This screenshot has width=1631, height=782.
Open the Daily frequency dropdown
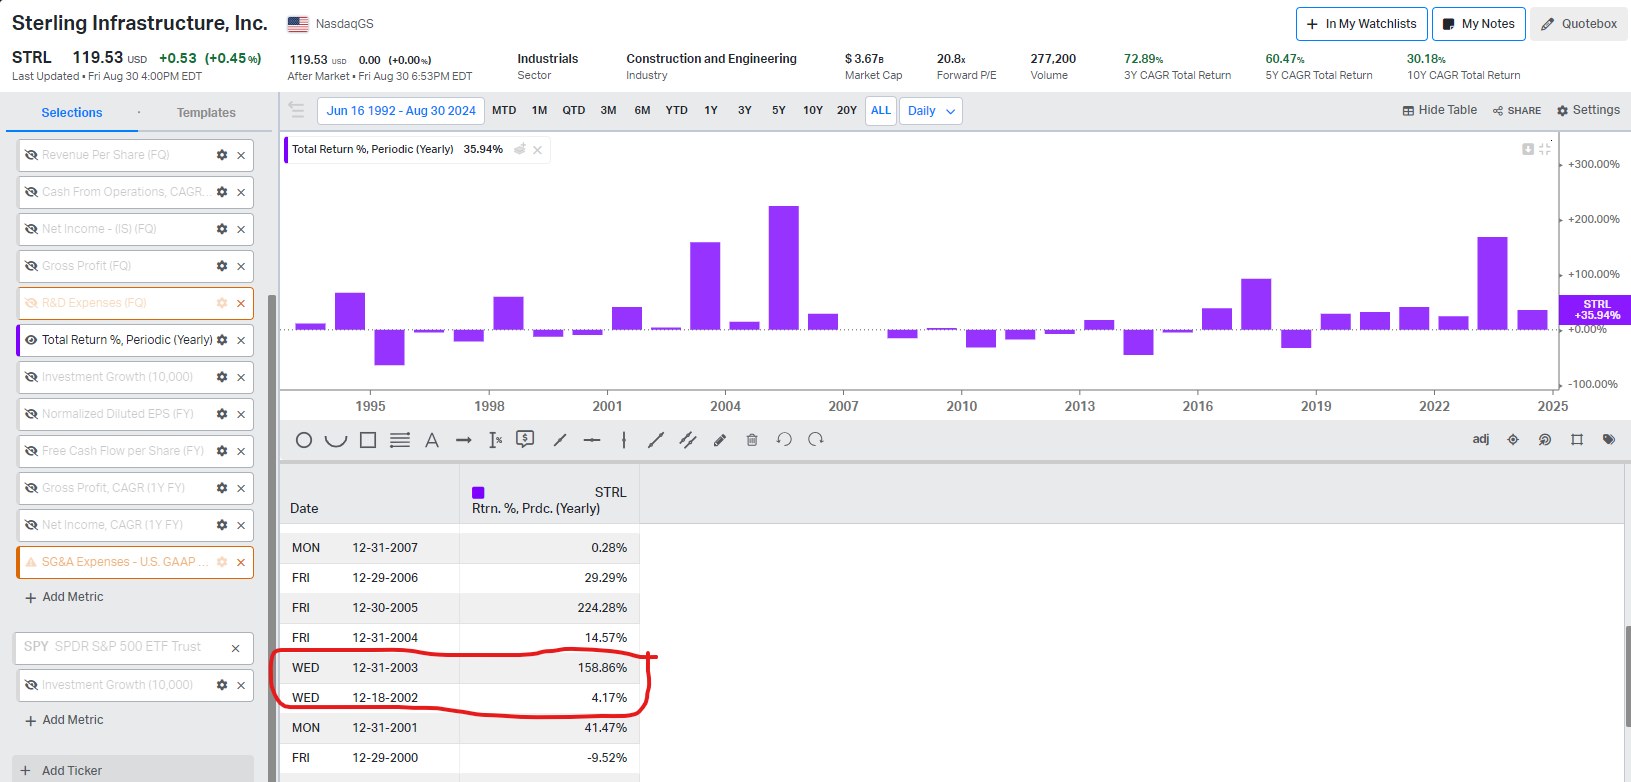[x=931, y=111]
